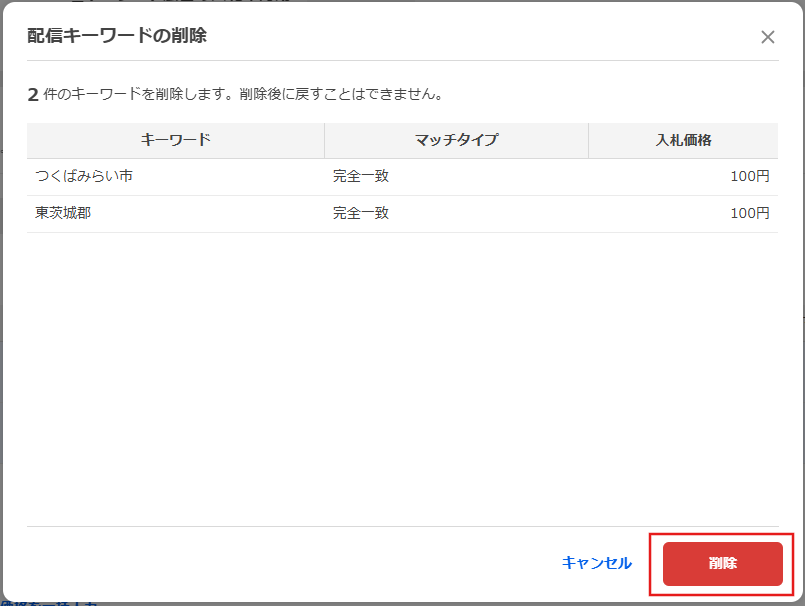The image size is (805, 606).
Task: Click the キャンセル link
Action: click(x=596, y=563)
